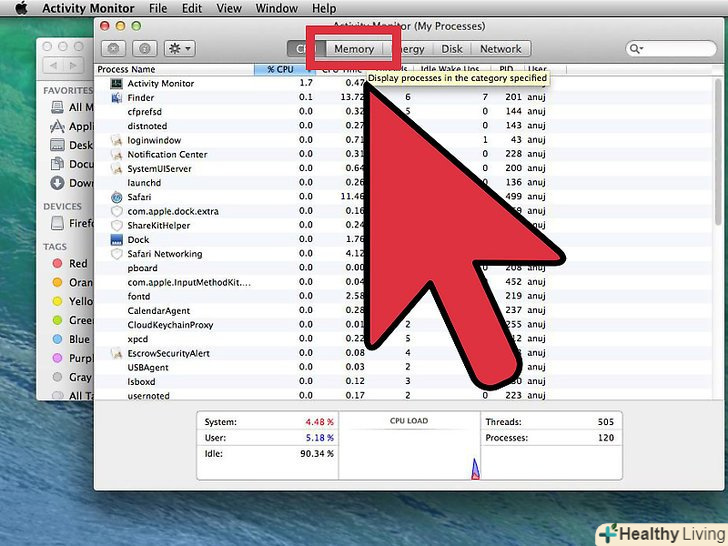This screenshot has height=546, width=728.
Task: Click Finder forward button in background window
Action: pyautogui.click(x=73, y=65)
